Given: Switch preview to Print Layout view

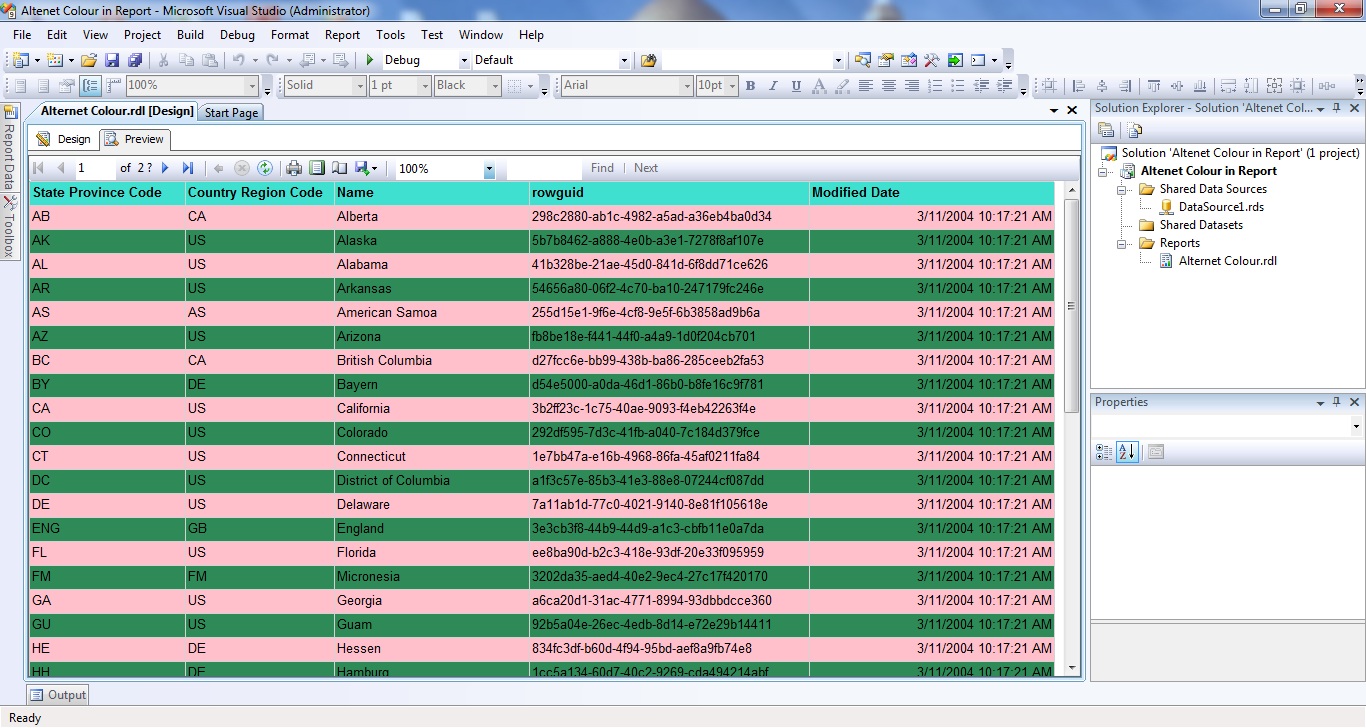Looking at the screenshot, I should click(x=315, y=168).
